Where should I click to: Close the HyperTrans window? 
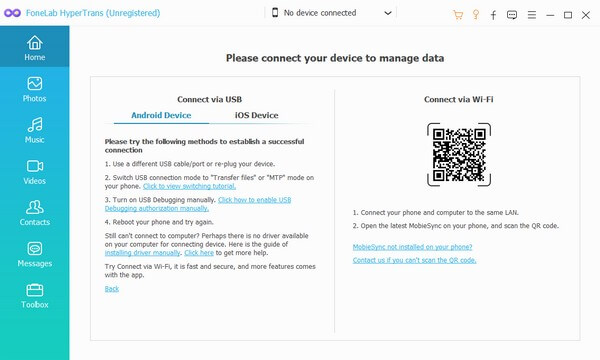[x=586, y=15]
